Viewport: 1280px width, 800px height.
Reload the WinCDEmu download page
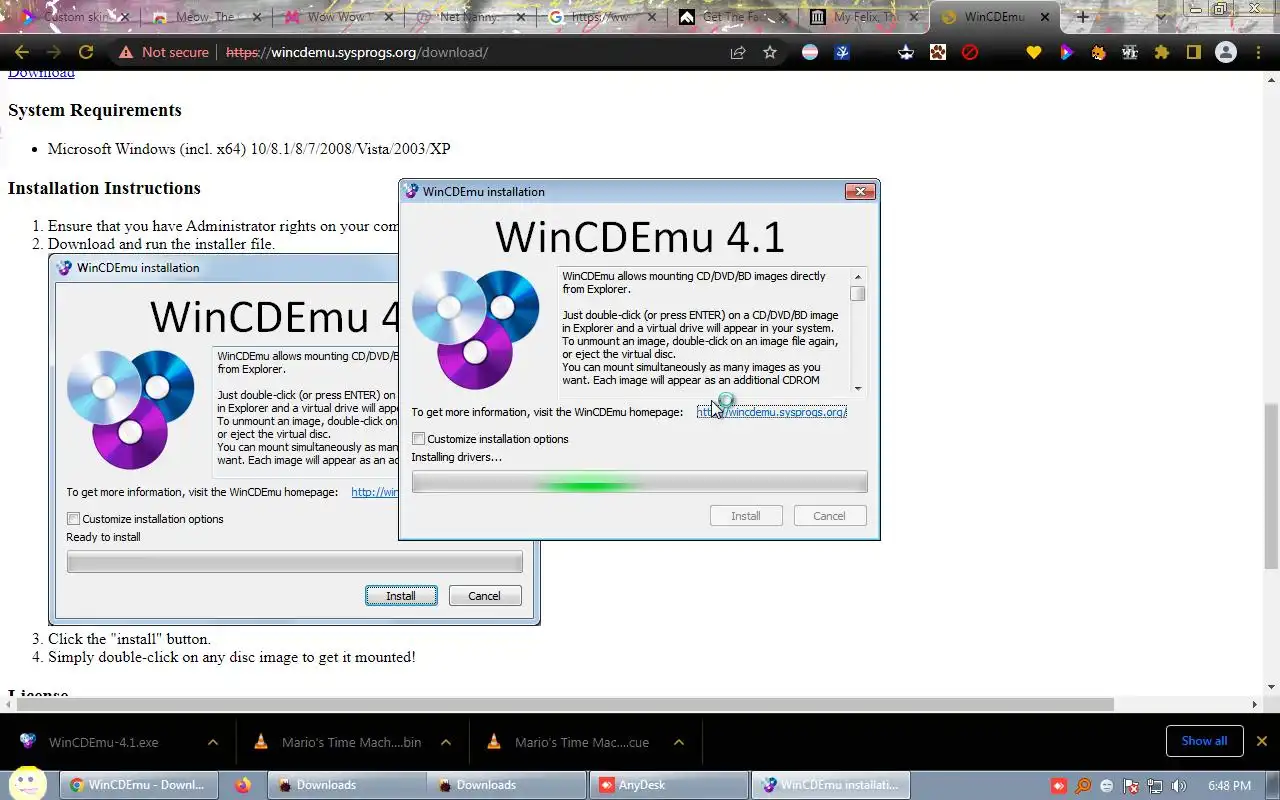point(86,52)
